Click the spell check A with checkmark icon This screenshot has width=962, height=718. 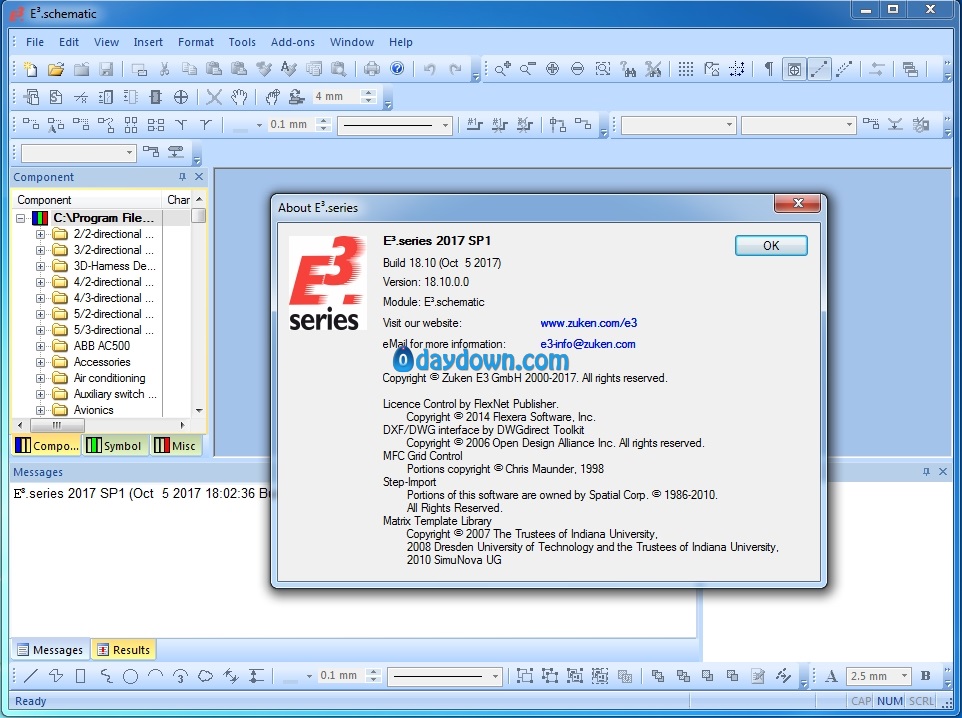[x=288, y=69]
